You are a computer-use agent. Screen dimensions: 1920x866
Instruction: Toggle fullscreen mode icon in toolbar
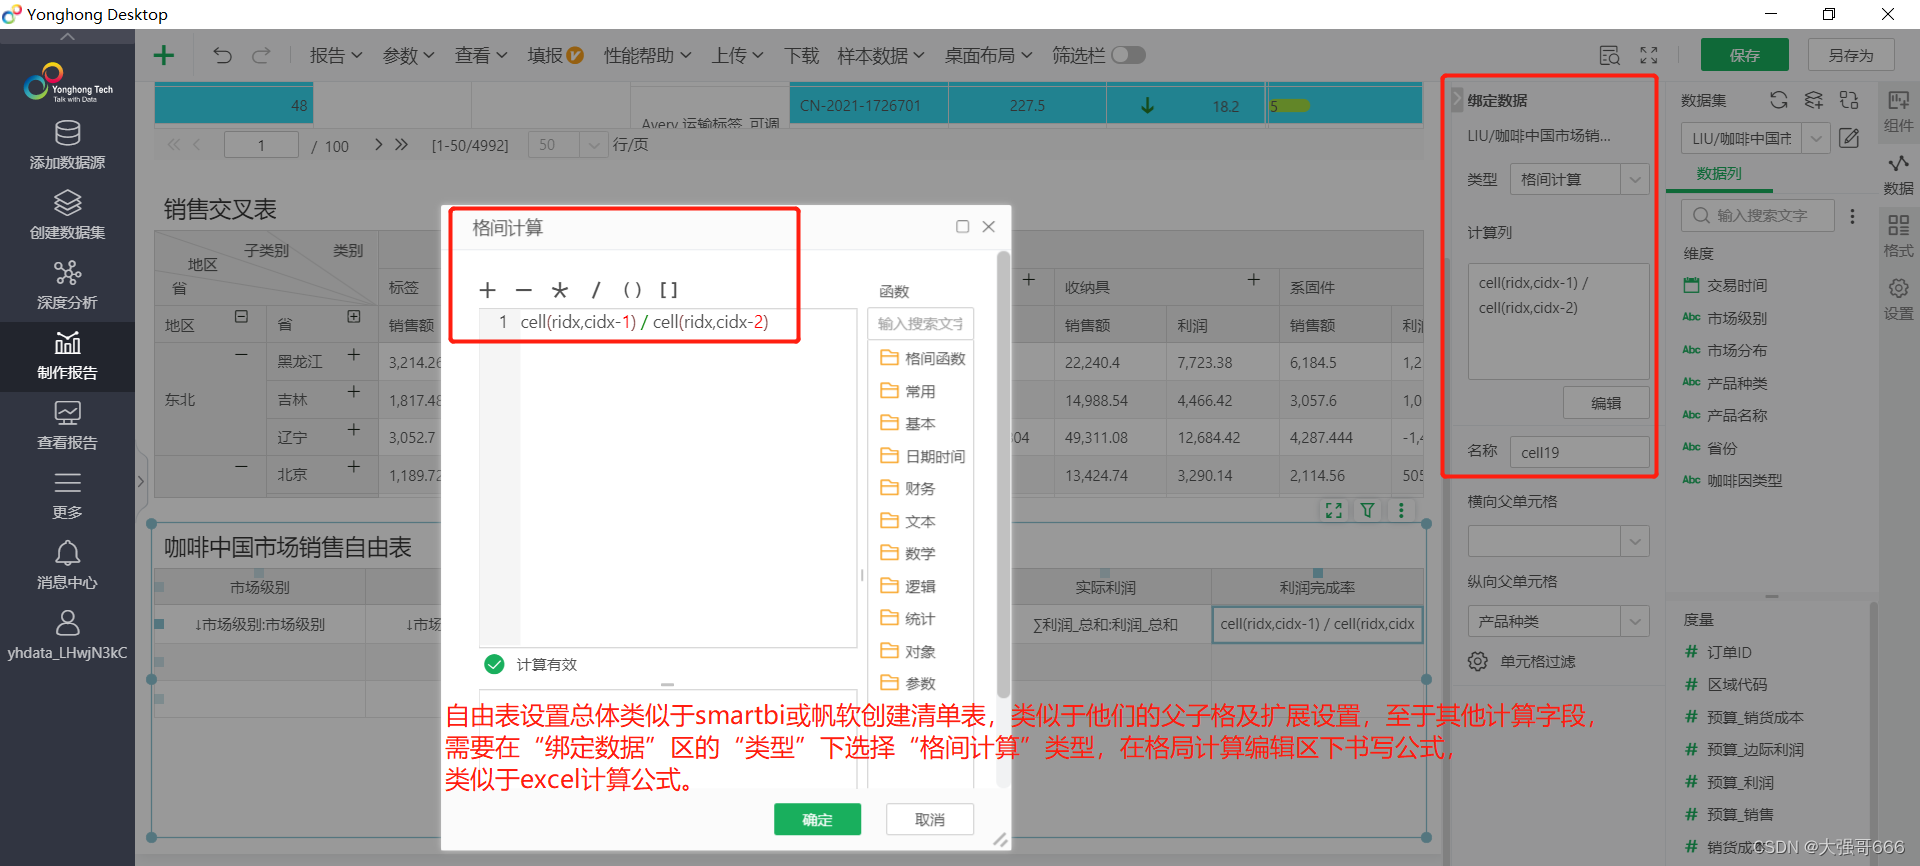point(1649,55)
